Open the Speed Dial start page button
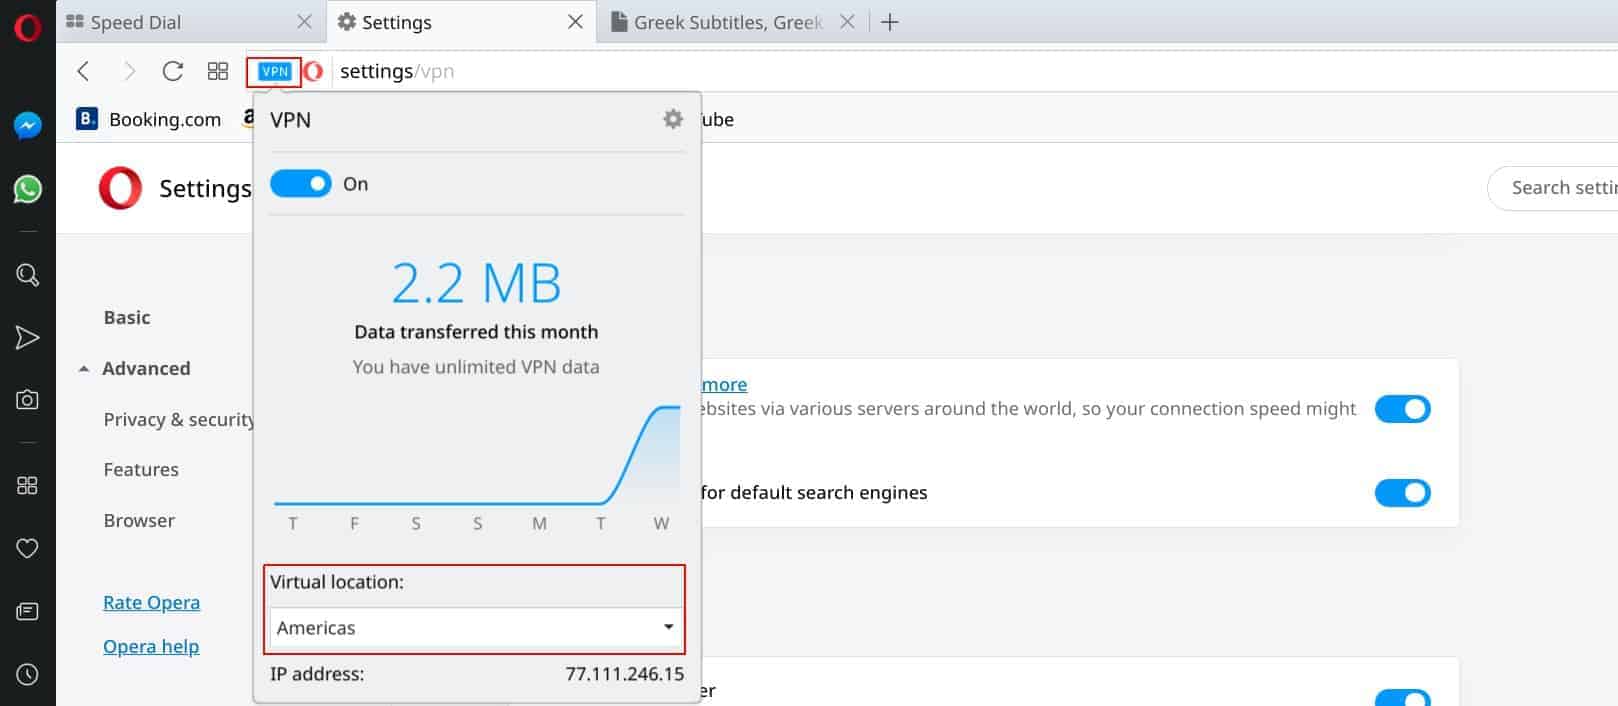1618x706 pixels. 218,71
